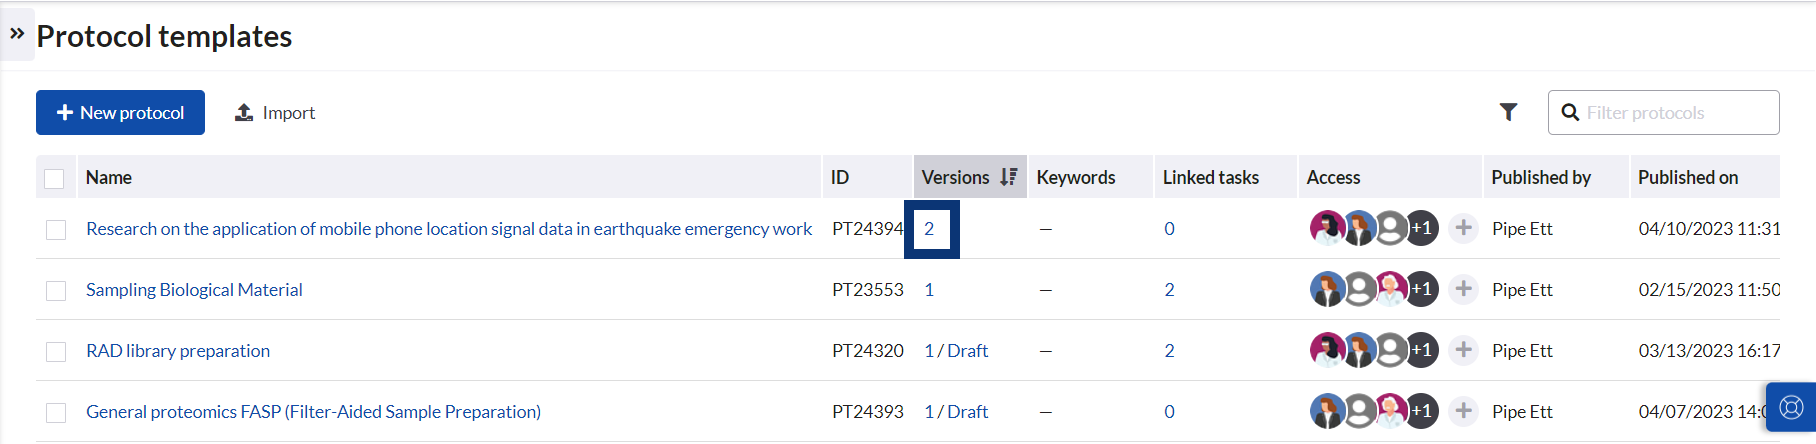Sort by the Name column header
The width and height of the screenshot is (1816, 444).
(x=109, y=177)
